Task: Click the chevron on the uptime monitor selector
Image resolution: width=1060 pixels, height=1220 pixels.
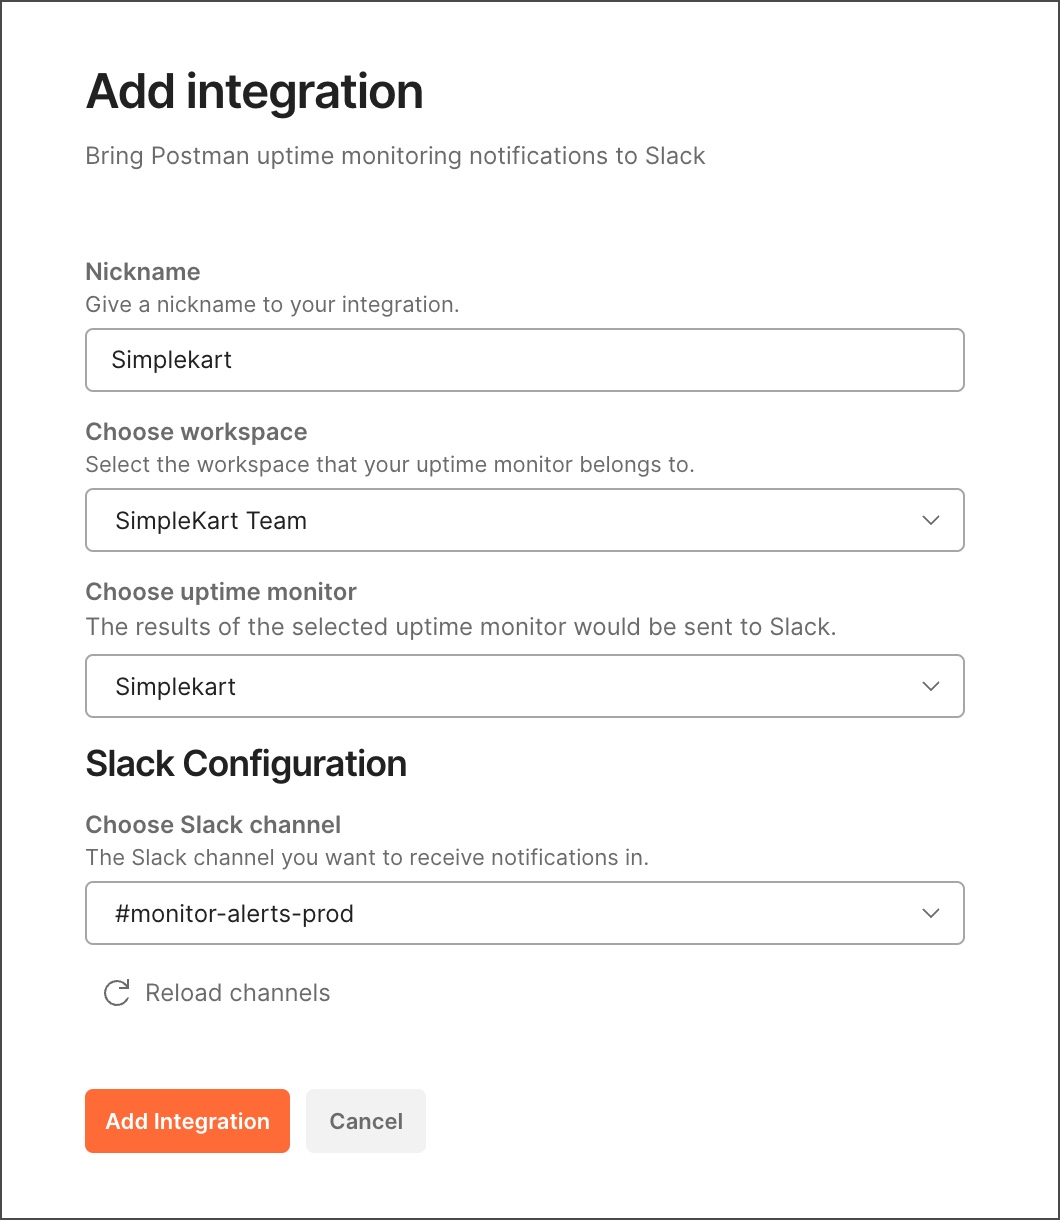Action: coord(930,686)
